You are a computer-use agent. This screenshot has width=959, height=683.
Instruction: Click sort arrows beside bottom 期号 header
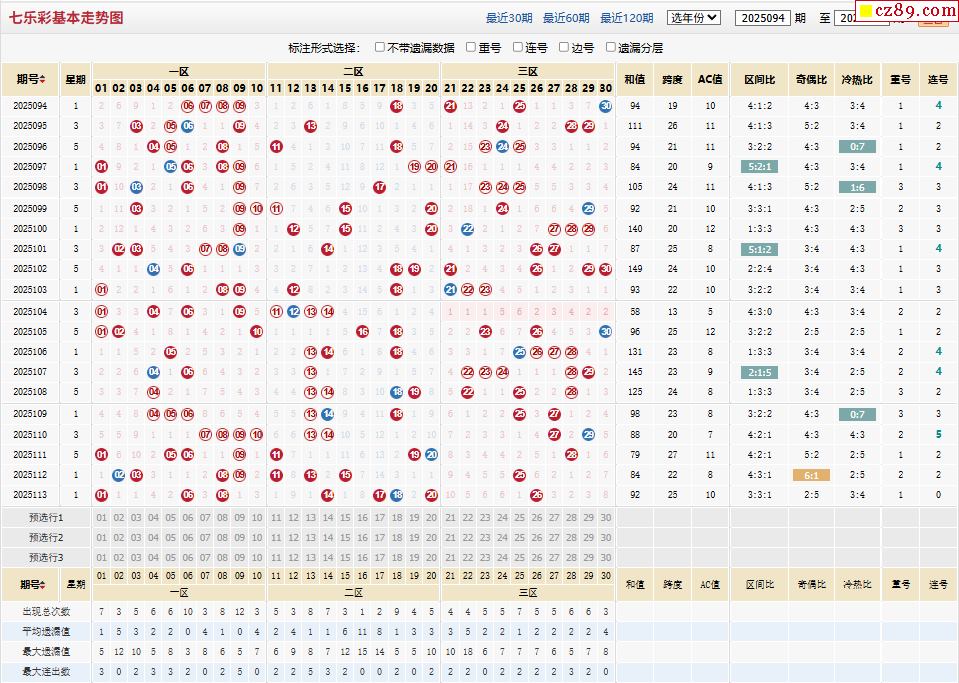click(x=42, y=585)
